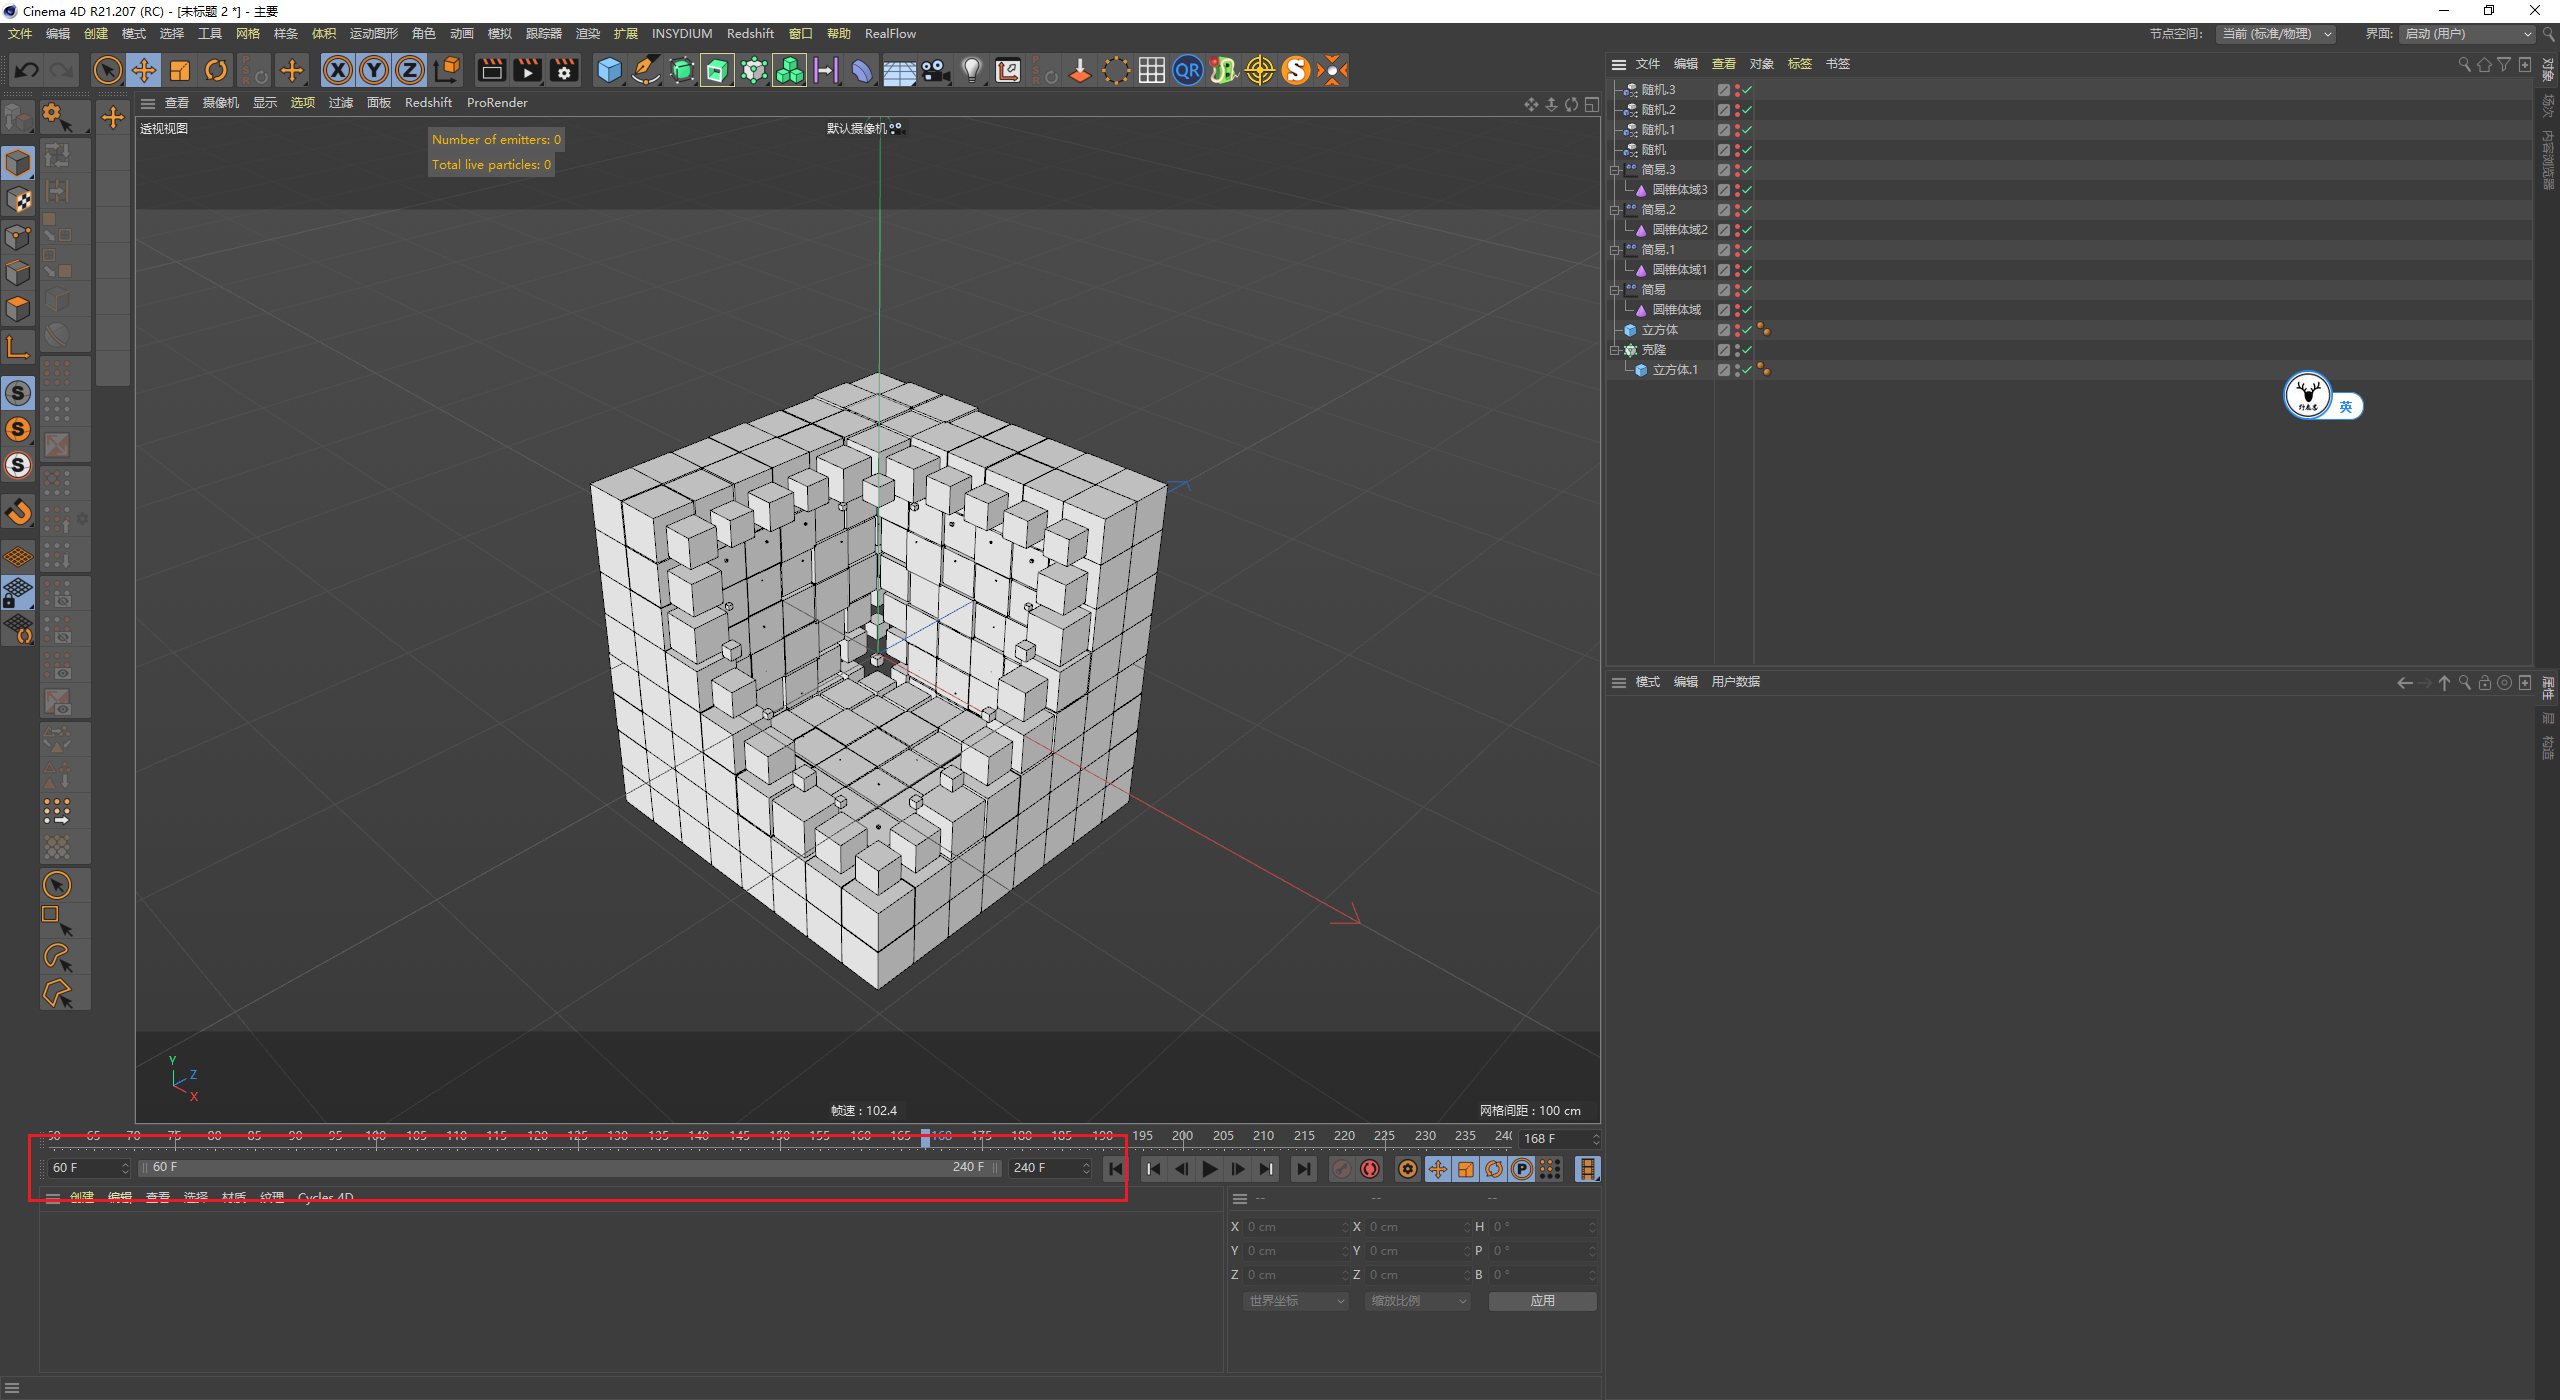Image resolution: width=2560 pixels, height=1400 pixels.
Task: Click the Point Level Animation dots icon
Action: pyautogui.click(x=1550, y=1169)
